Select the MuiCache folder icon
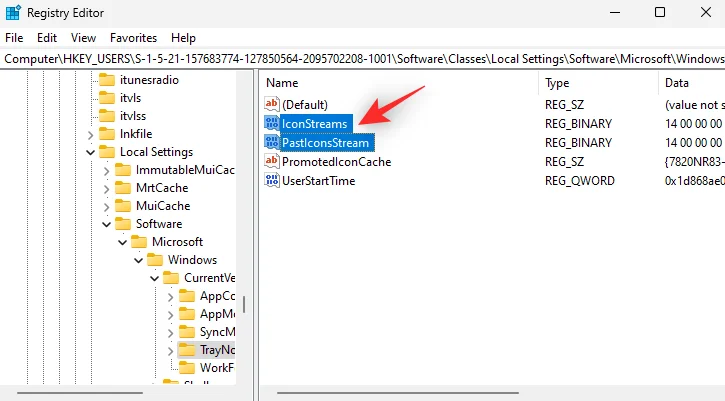The height and width of the screenshot is (401, 725). (x=123, y=206)
